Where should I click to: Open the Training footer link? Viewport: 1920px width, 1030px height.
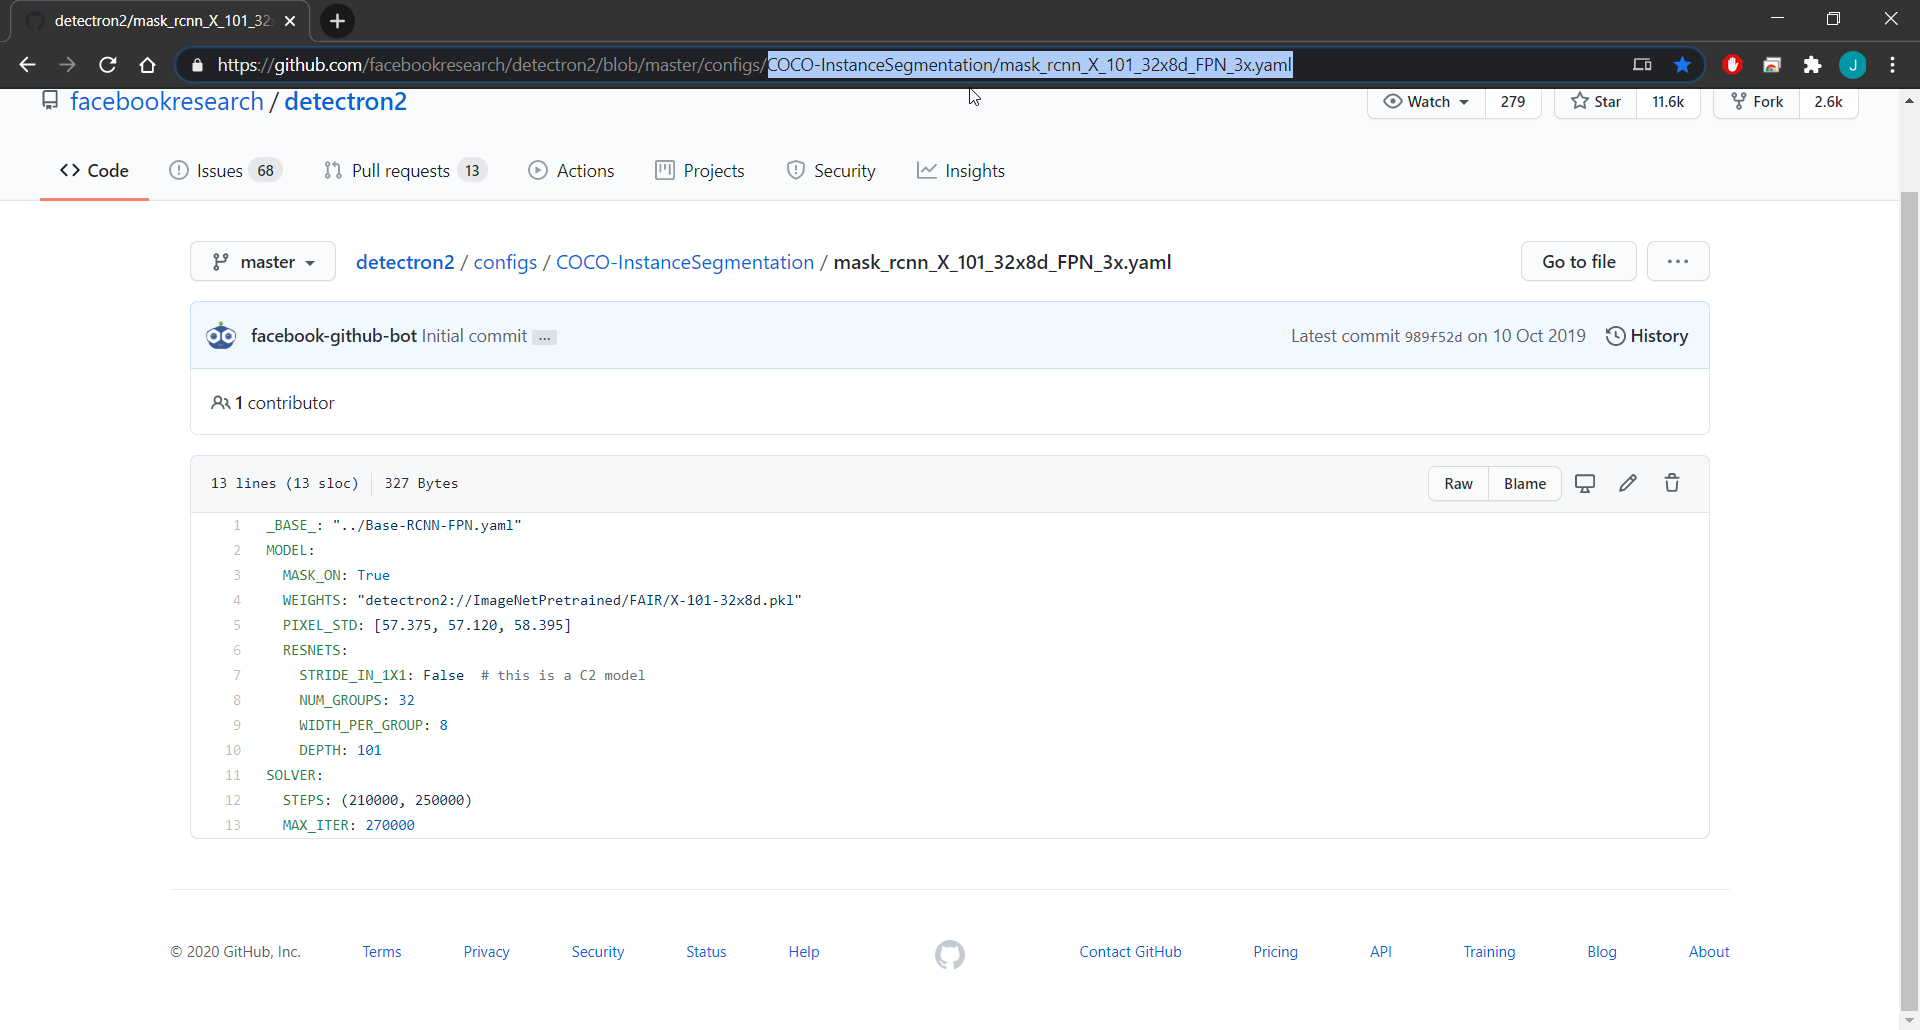click(x=1489, y=952)
